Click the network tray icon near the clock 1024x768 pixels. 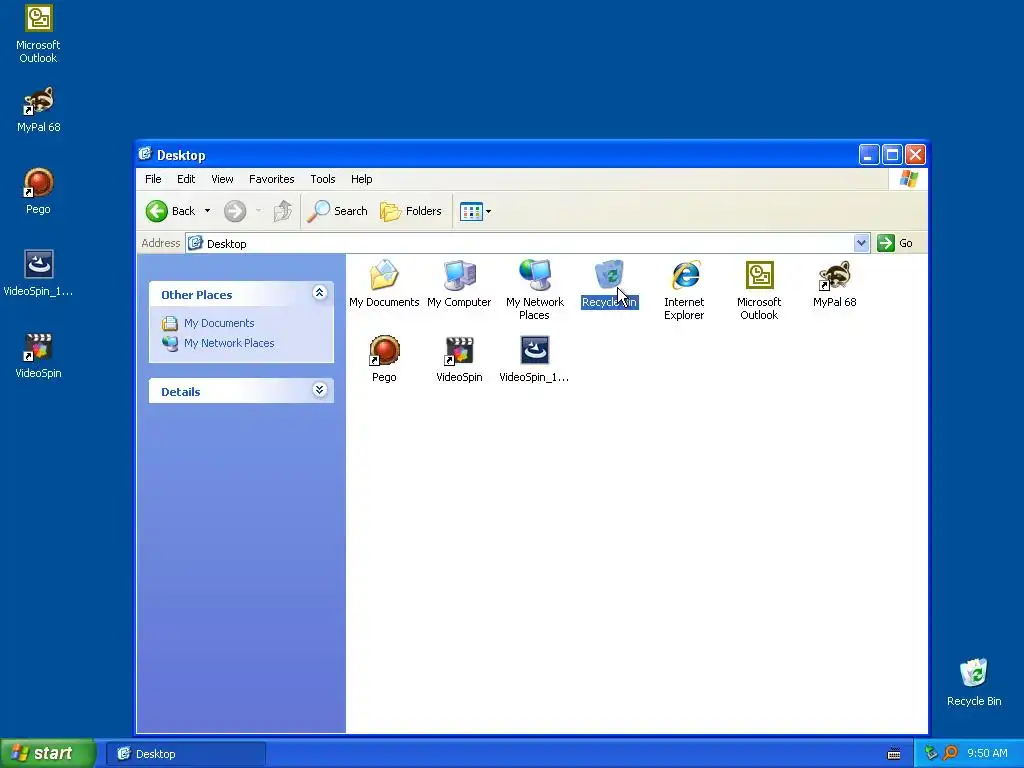[931, 753]
